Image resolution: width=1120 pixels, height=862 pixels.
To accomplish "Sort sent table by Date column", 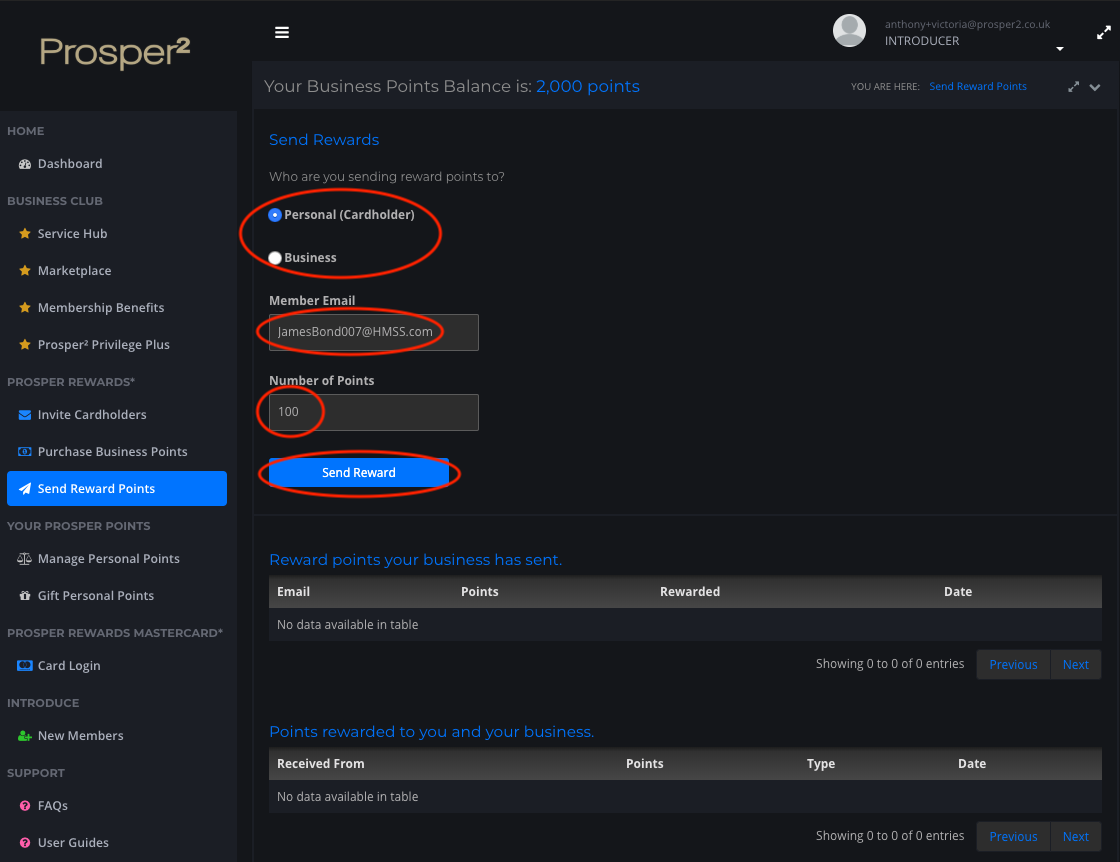I will pos(958,592).
